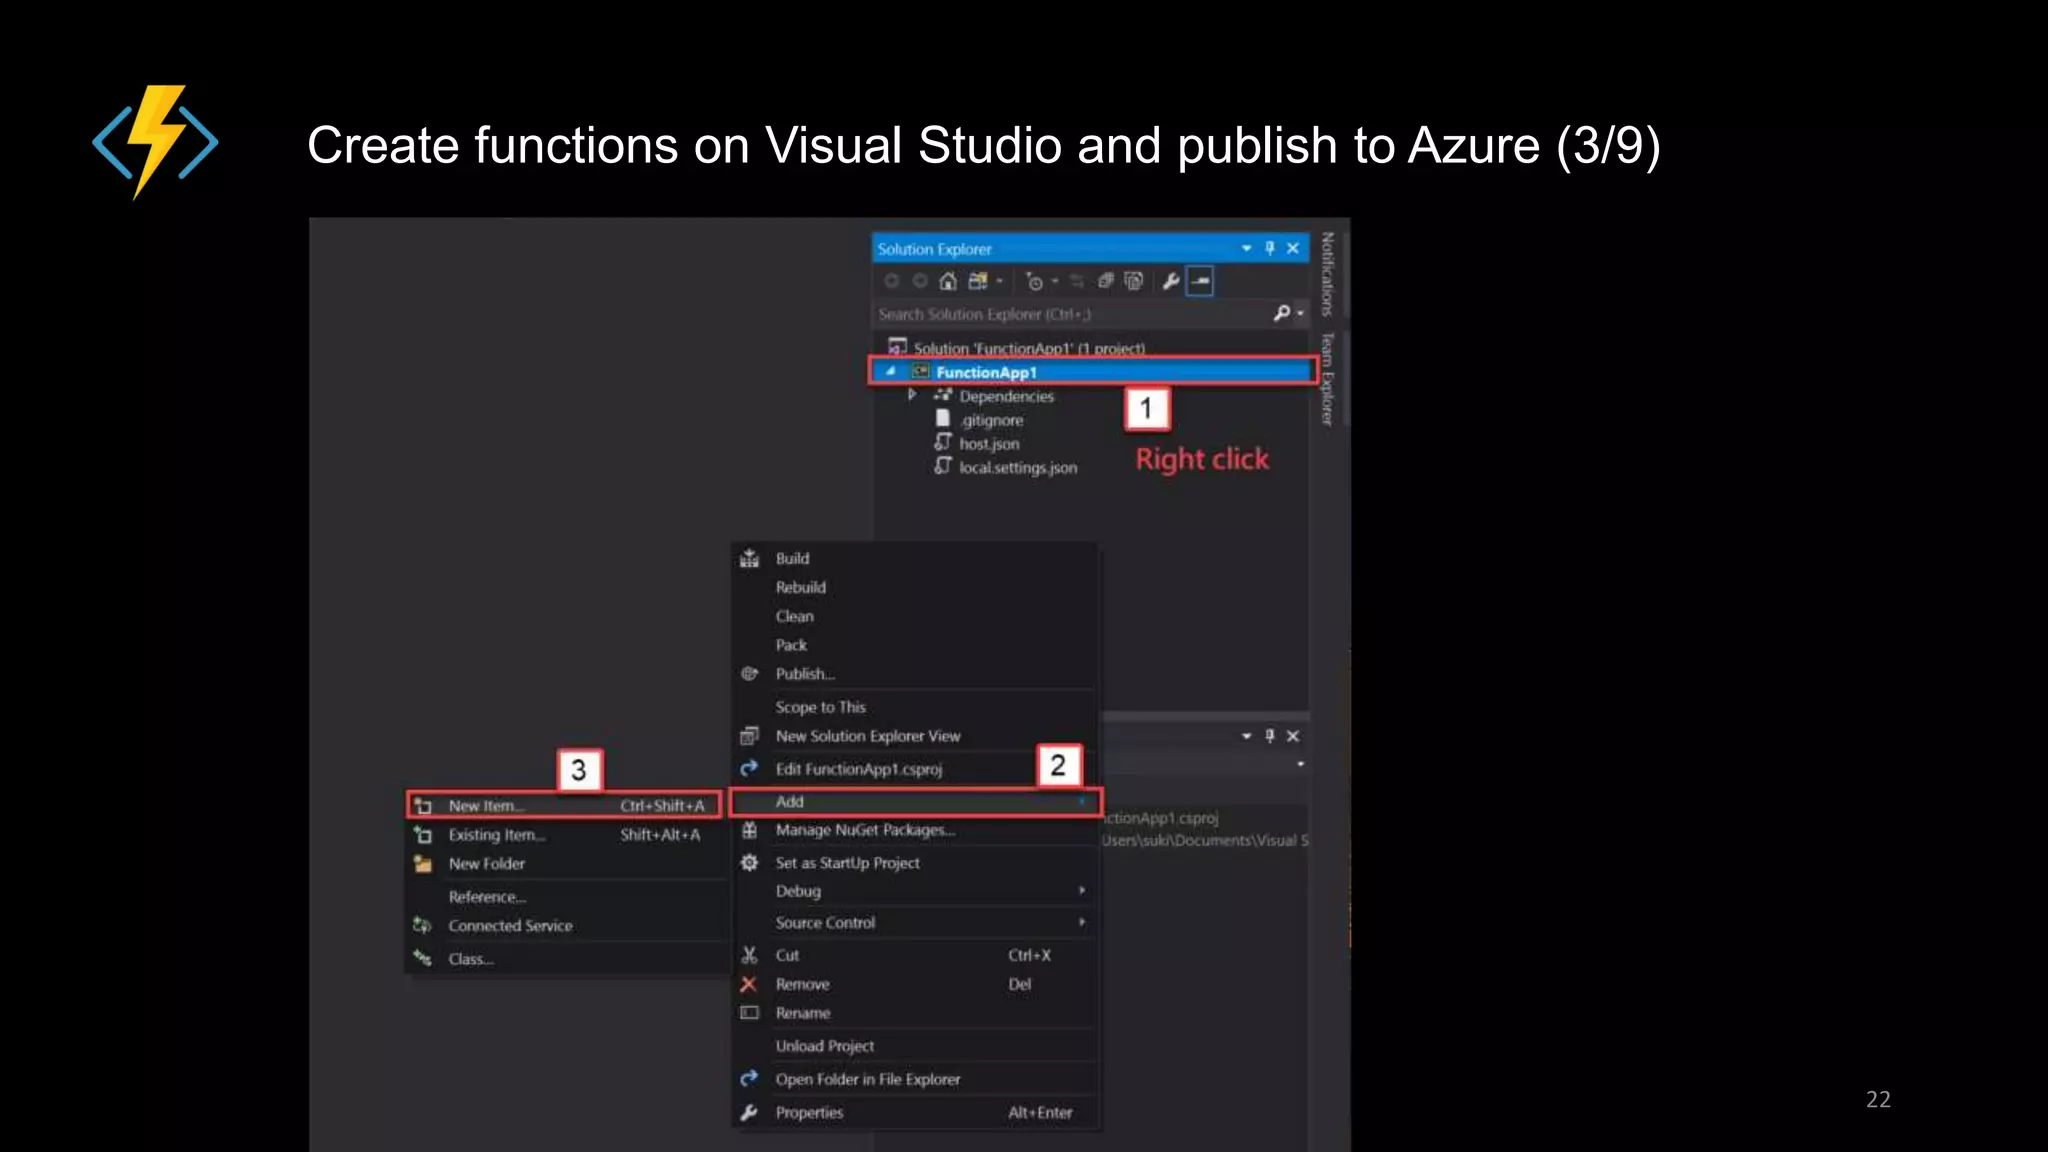This screenshot has height=1152, width=2048.
Task: Click the Home icon in Solution Explorer toolbar
Action: tap(948, 281)
